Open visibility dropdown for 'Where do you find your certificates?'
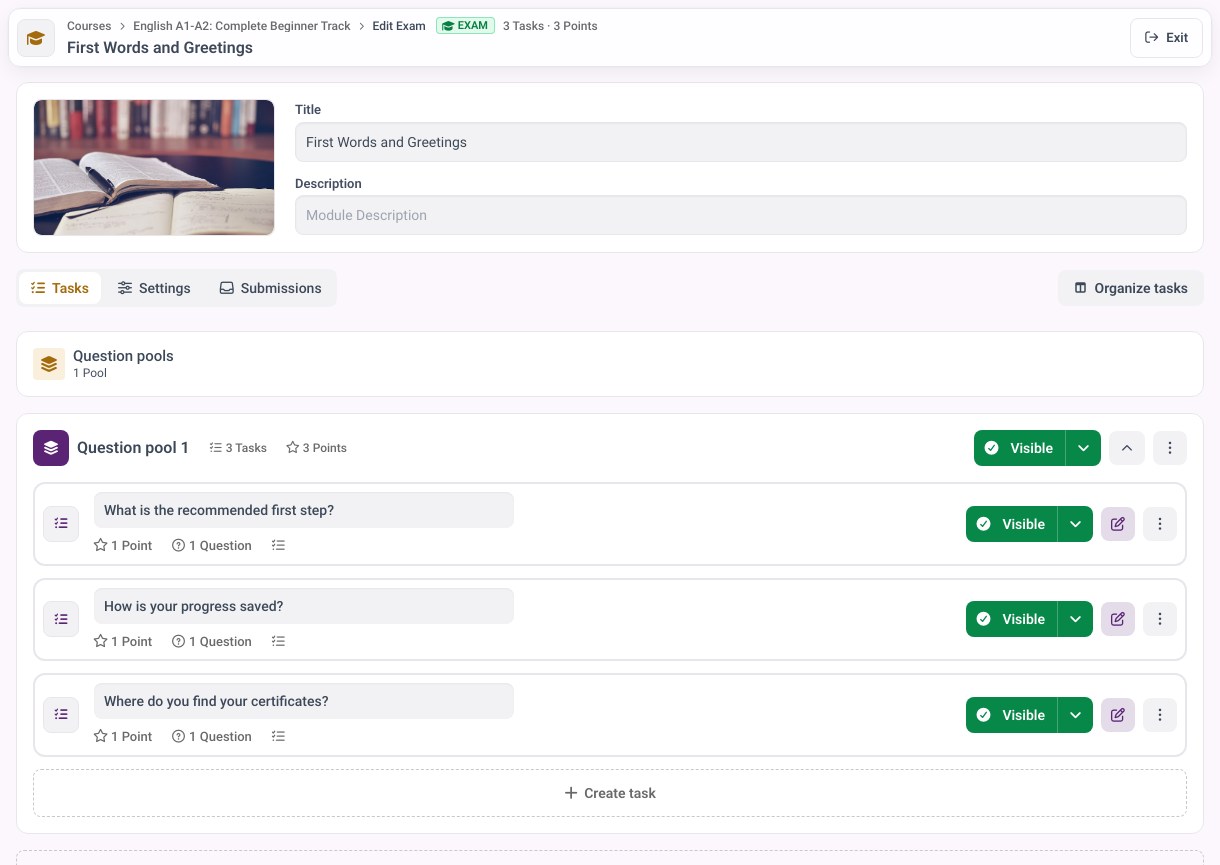The width and height of the screenshot is (1220, 865). point(1075,715)
